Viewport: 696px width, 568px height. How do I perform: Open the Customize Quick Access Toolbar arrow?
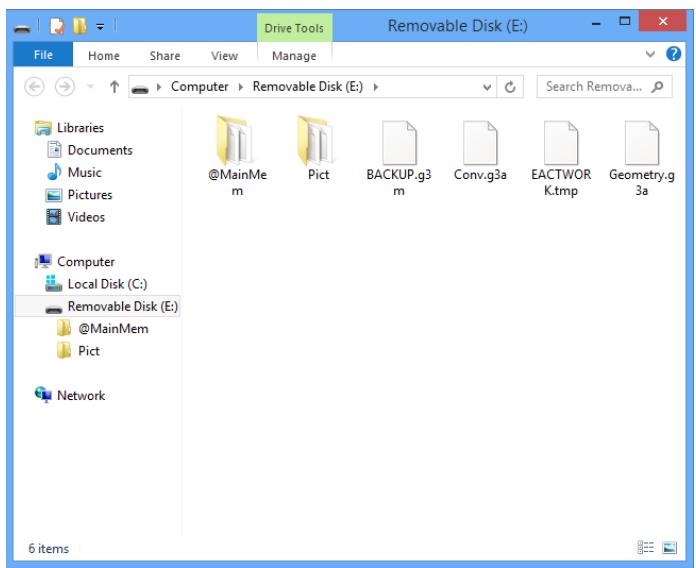100,27
